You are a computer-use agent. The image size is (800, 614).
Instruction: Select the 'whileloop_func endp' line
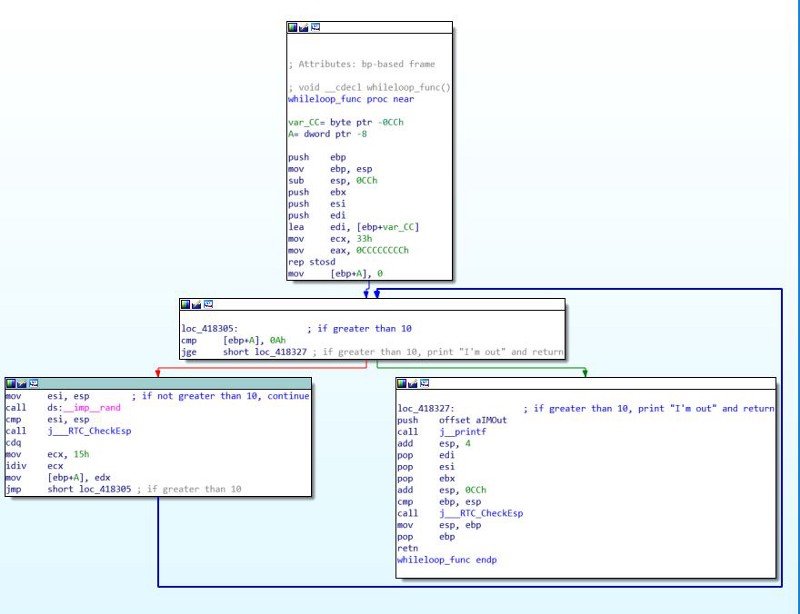[447, 560]
